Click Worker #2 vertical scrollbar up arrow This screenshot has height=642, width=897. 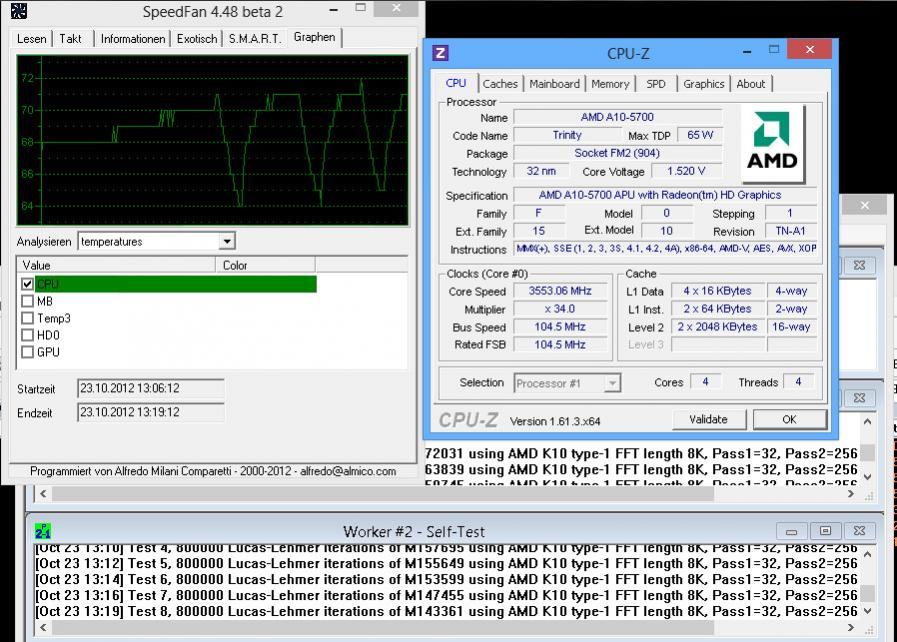tap(868, 554)
